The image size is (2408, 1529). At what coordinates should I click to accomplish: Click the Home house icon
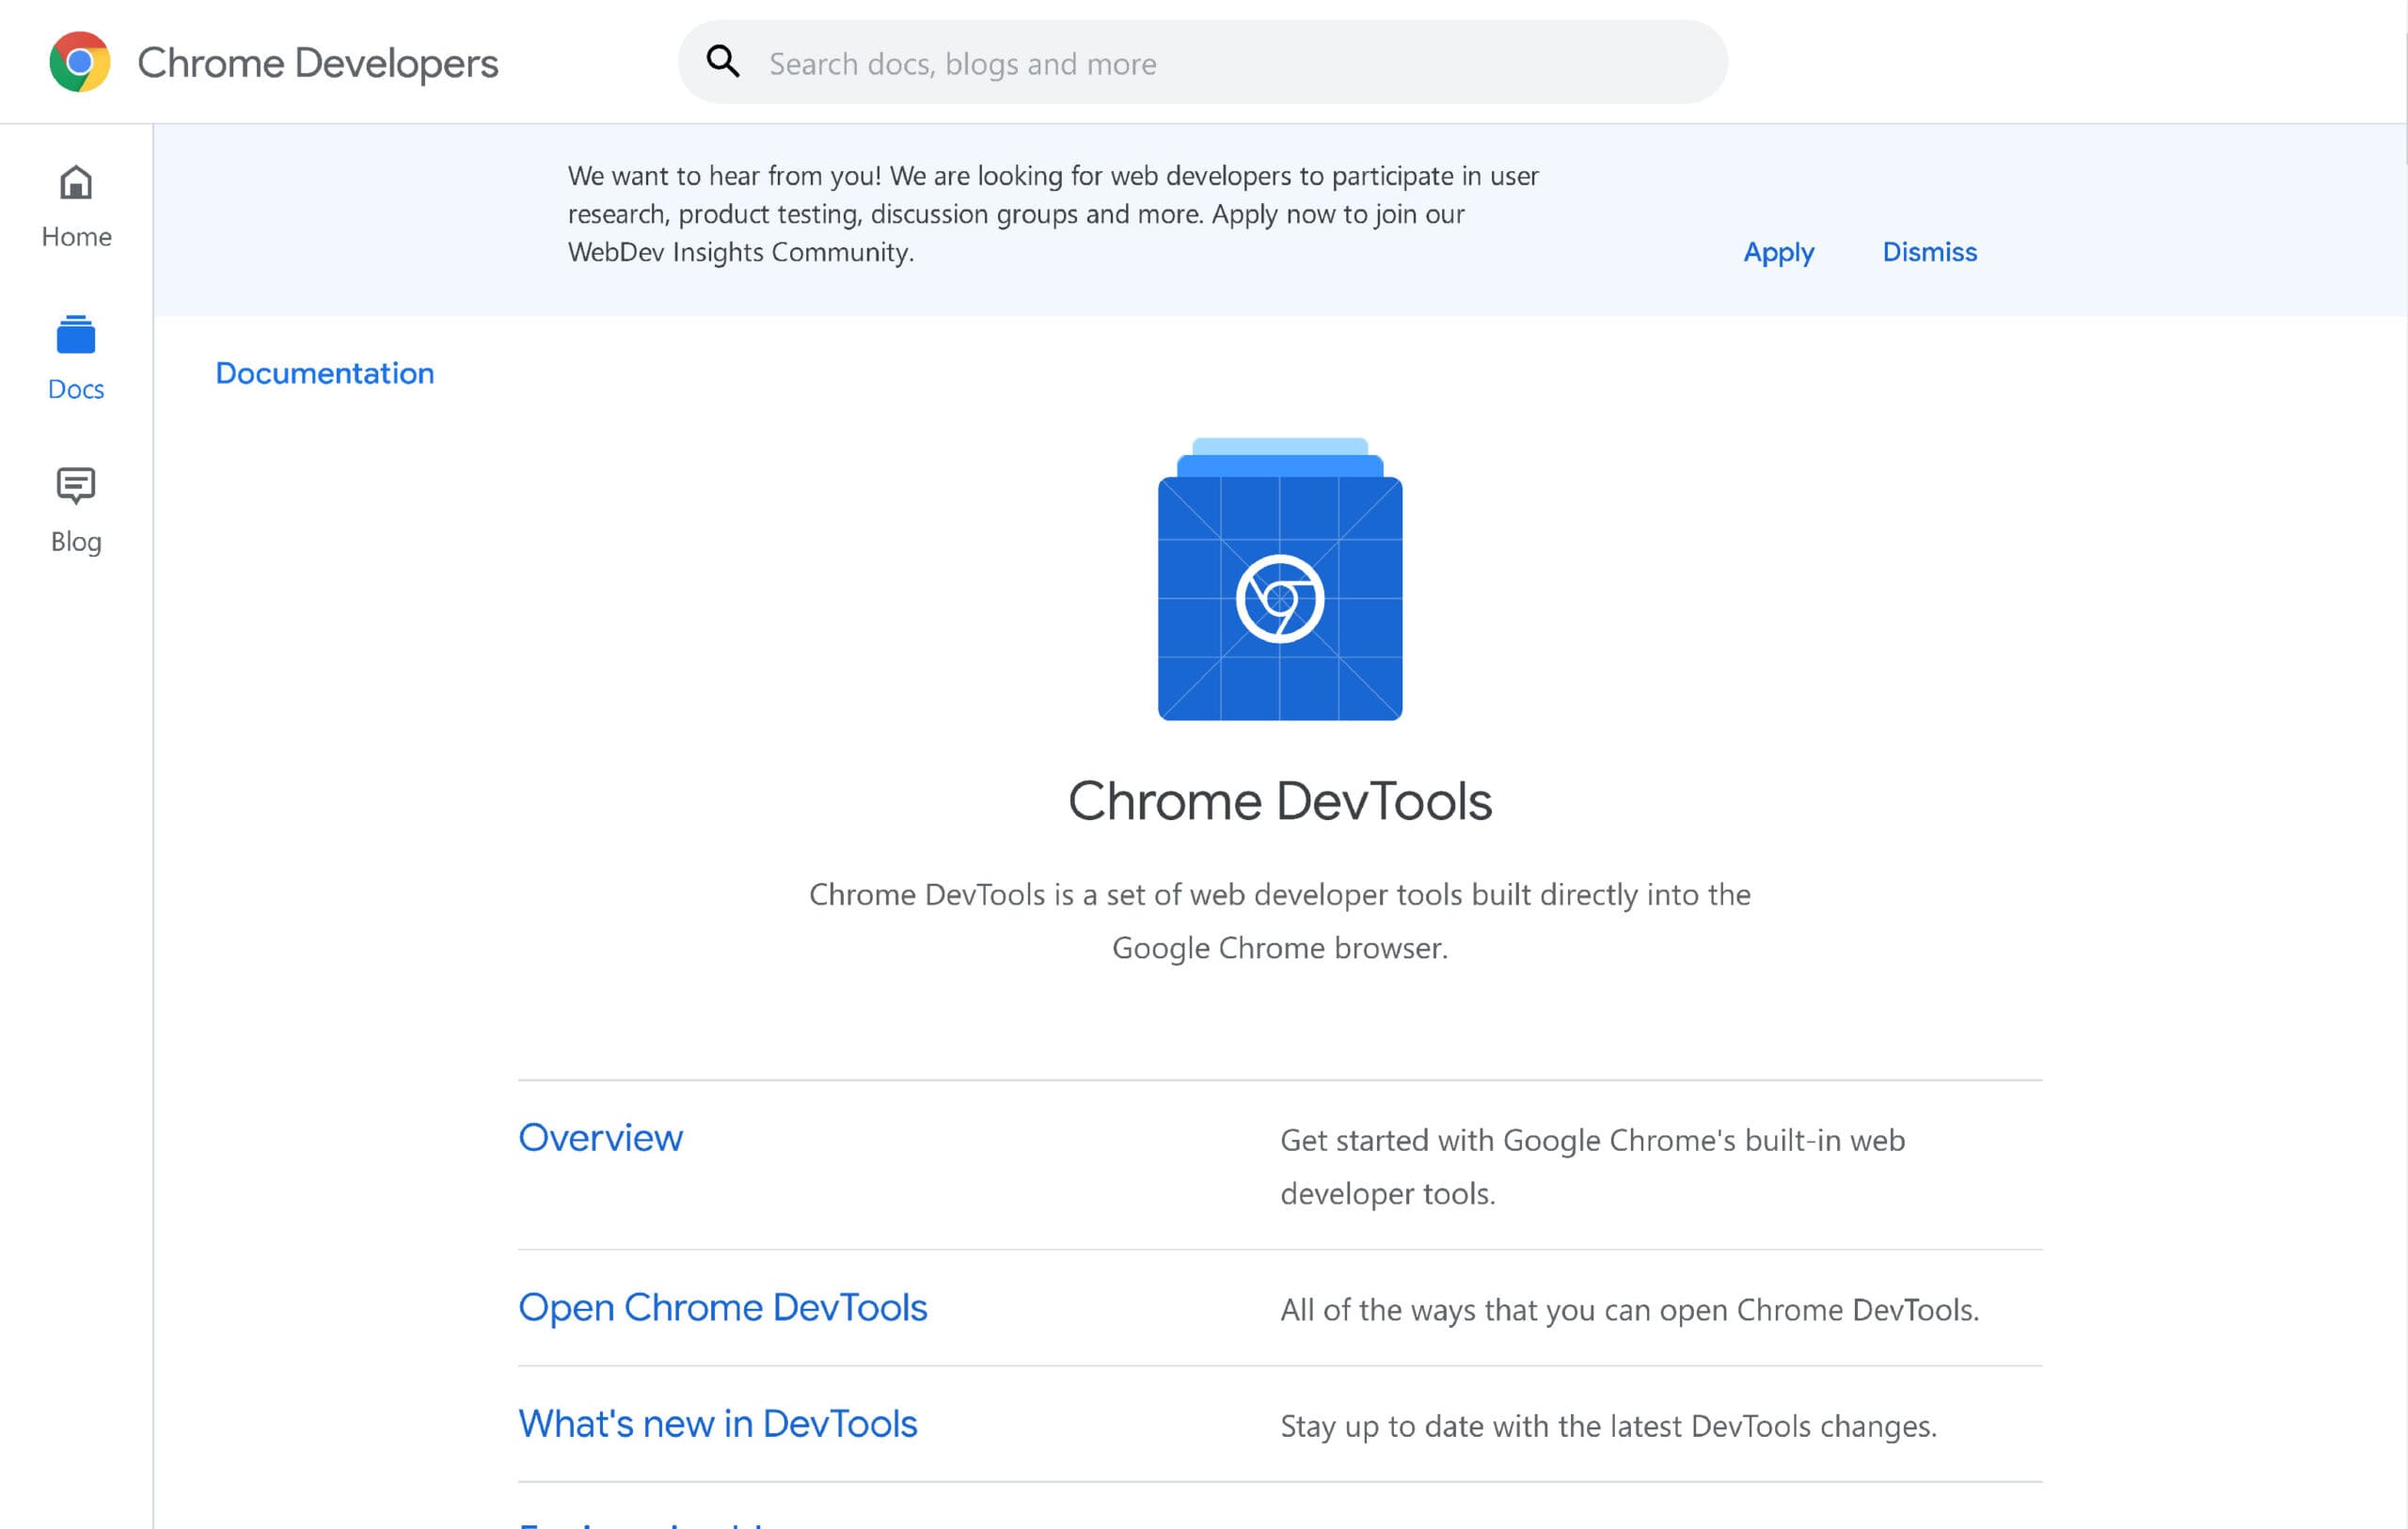[76, 183]
